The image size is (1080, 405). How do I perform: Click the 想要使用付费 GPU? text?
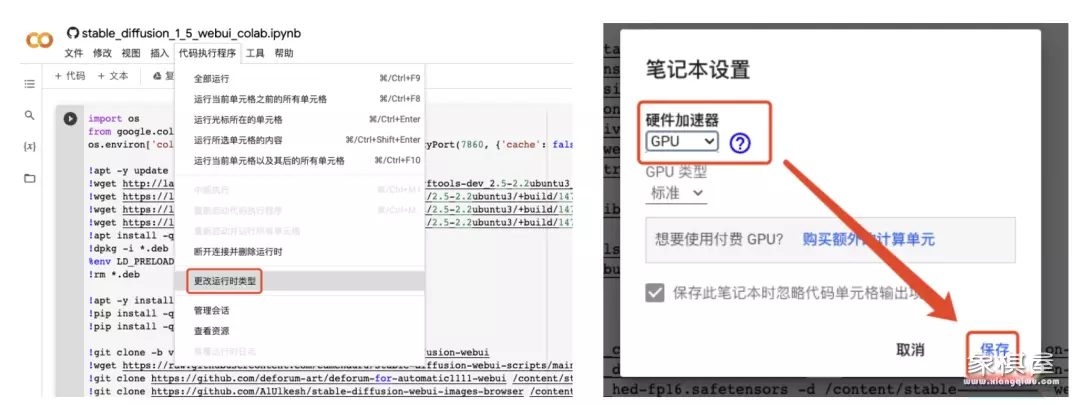(720, 240)
